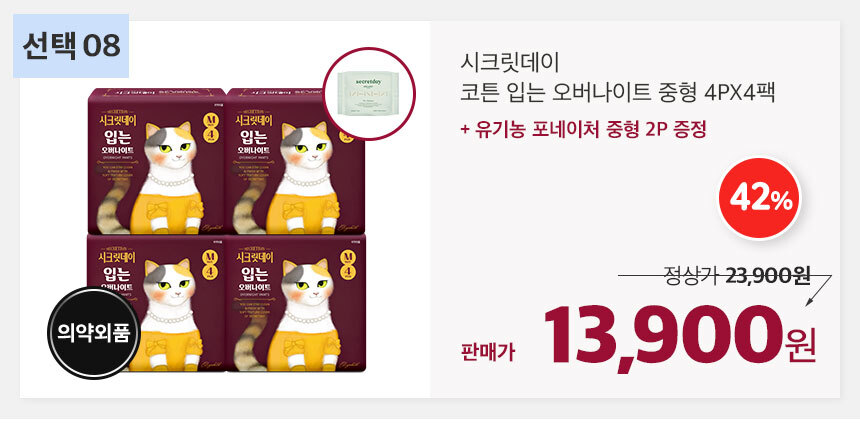Open the circular free gift pad thumbnail
This screenshot has height=440, width=860.
pos(369,94)
